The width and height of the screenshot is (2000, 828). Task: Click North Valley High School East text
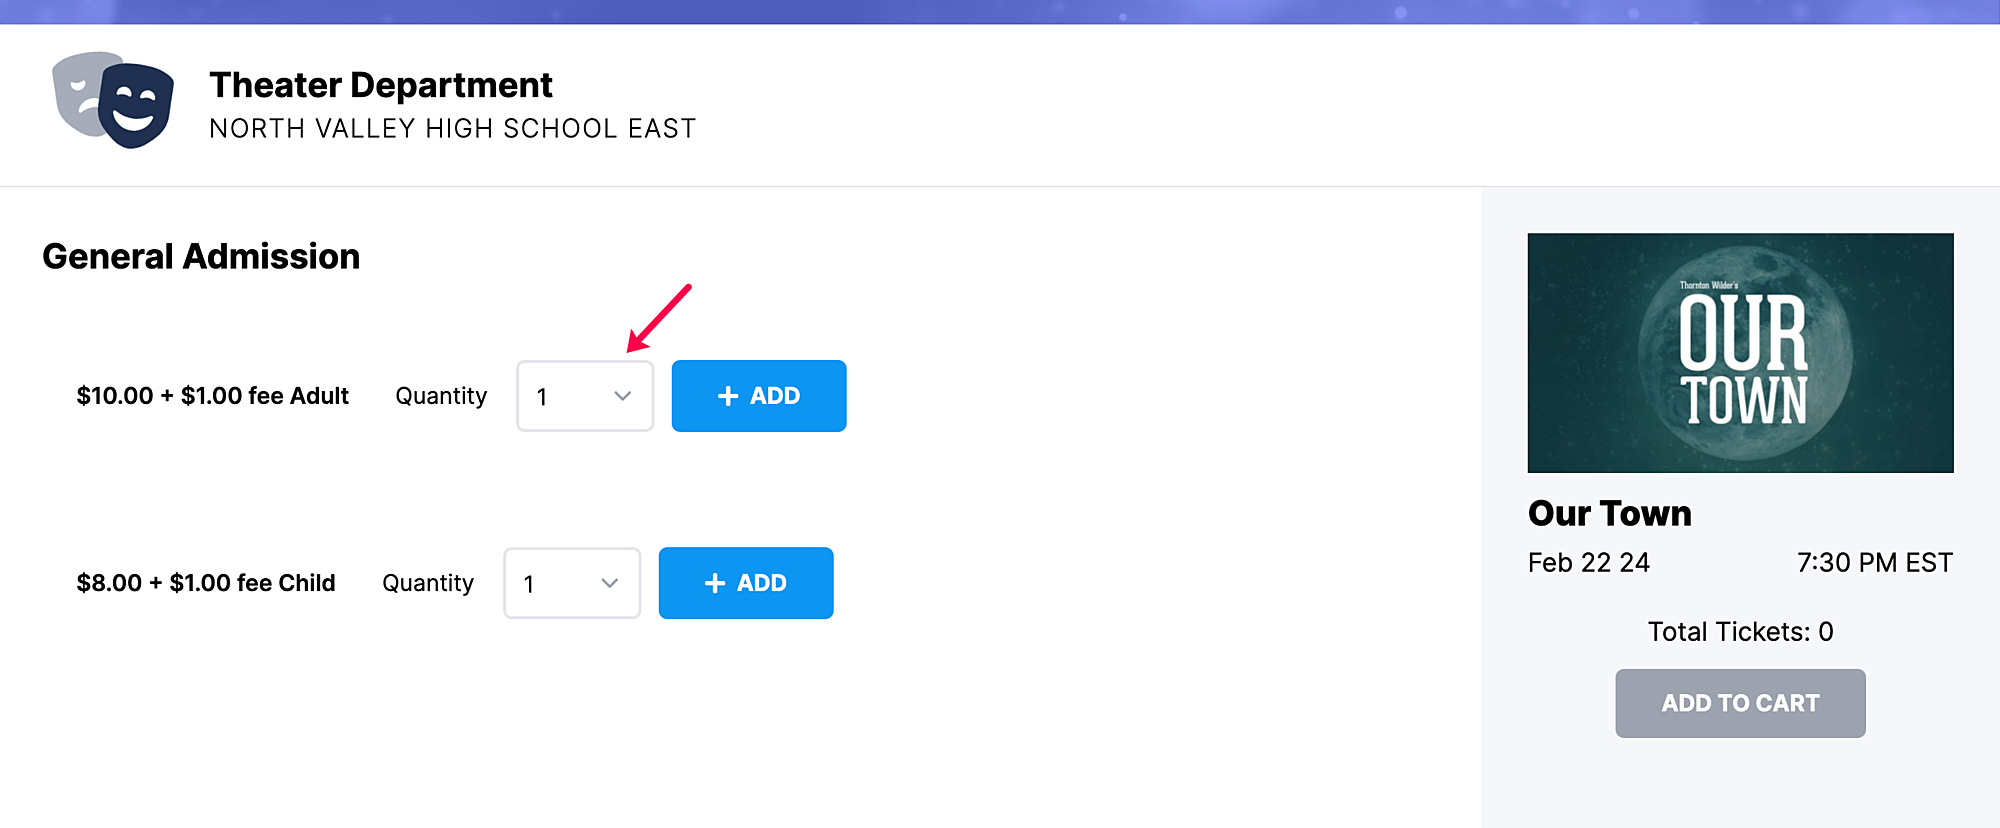453,129
